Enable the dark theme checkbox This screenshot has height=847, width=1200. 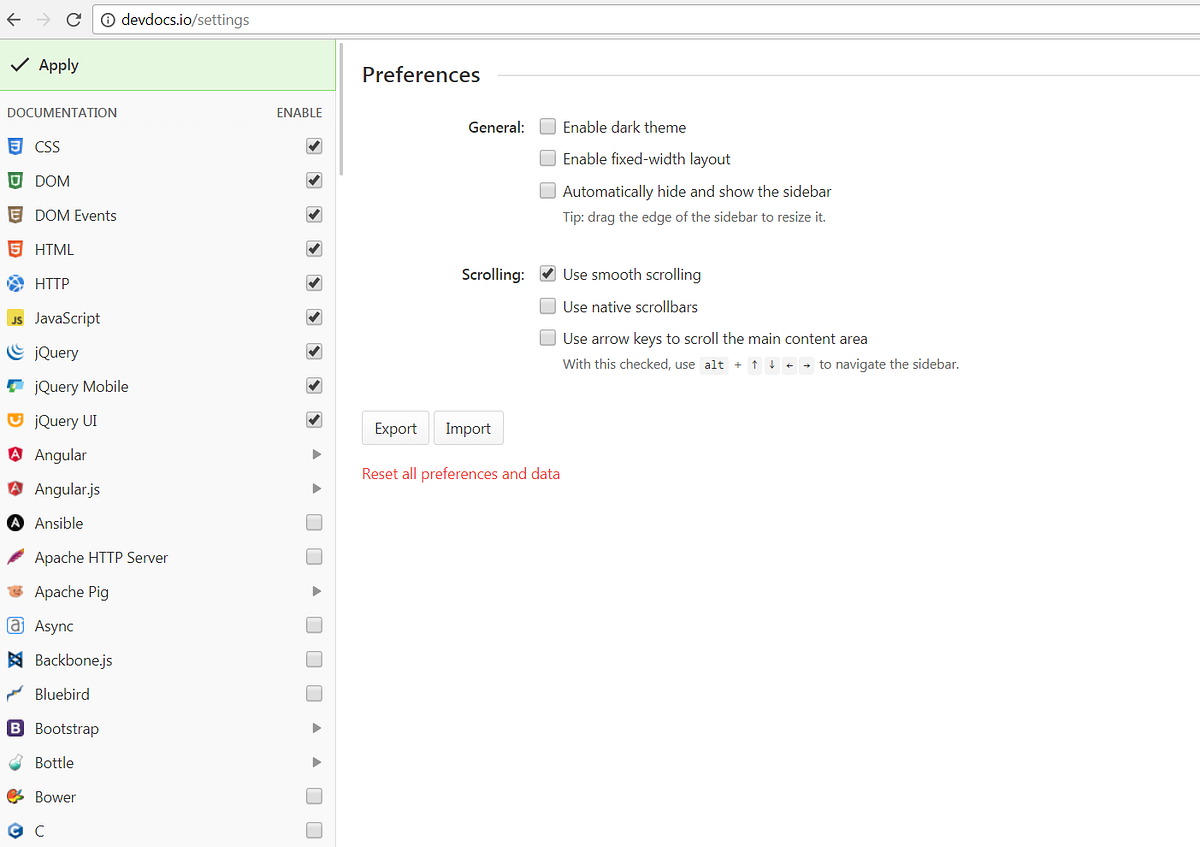[x=547, y=126]
